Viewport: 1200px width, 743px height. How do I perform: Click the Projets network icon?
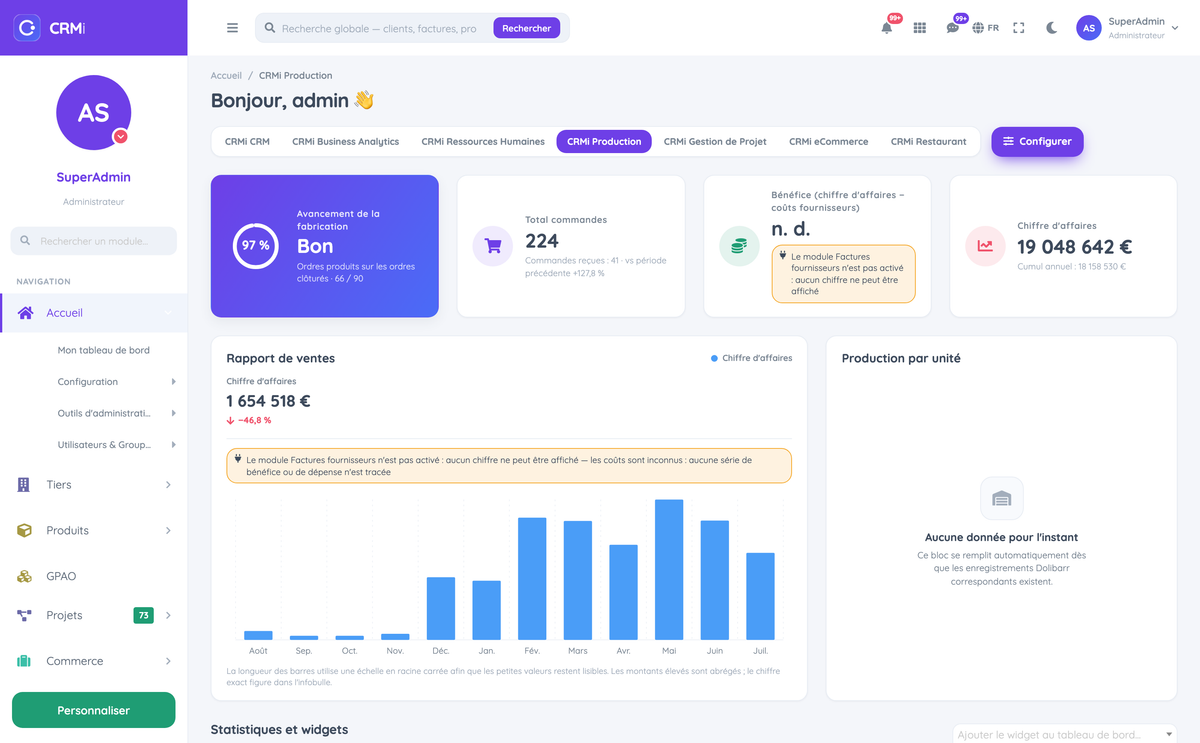coord(24,616)
